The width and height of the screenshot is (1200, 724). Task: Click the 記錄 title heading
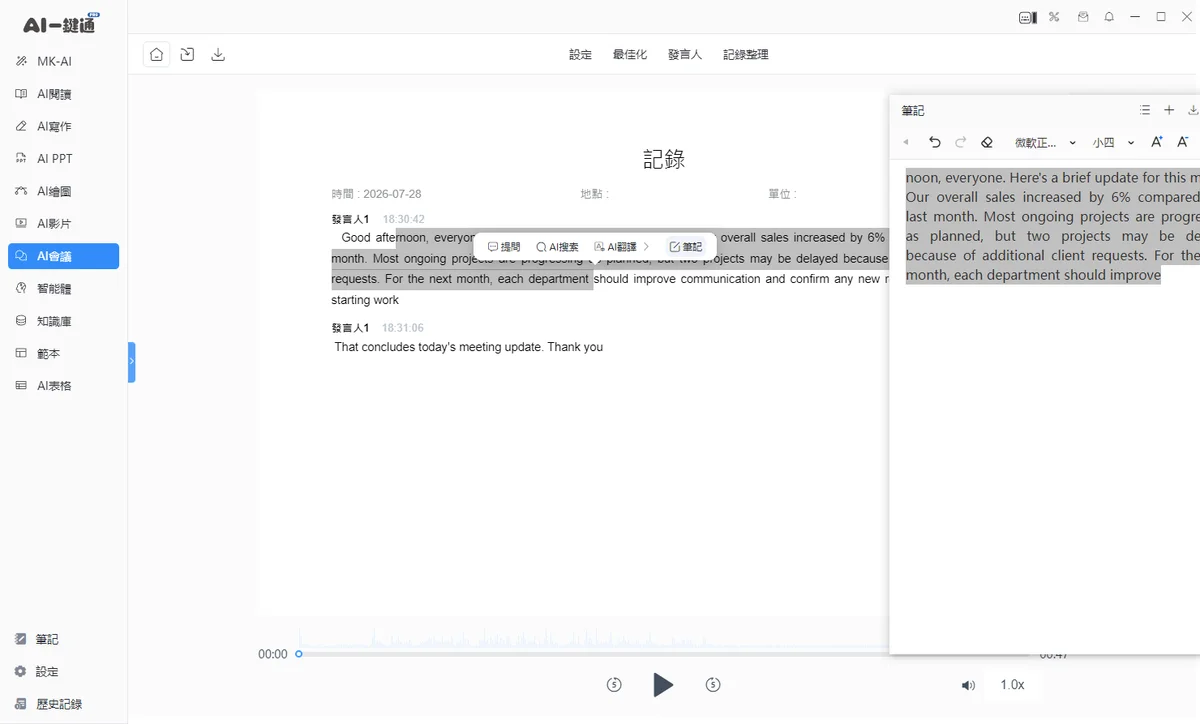[x=664, y=159]
